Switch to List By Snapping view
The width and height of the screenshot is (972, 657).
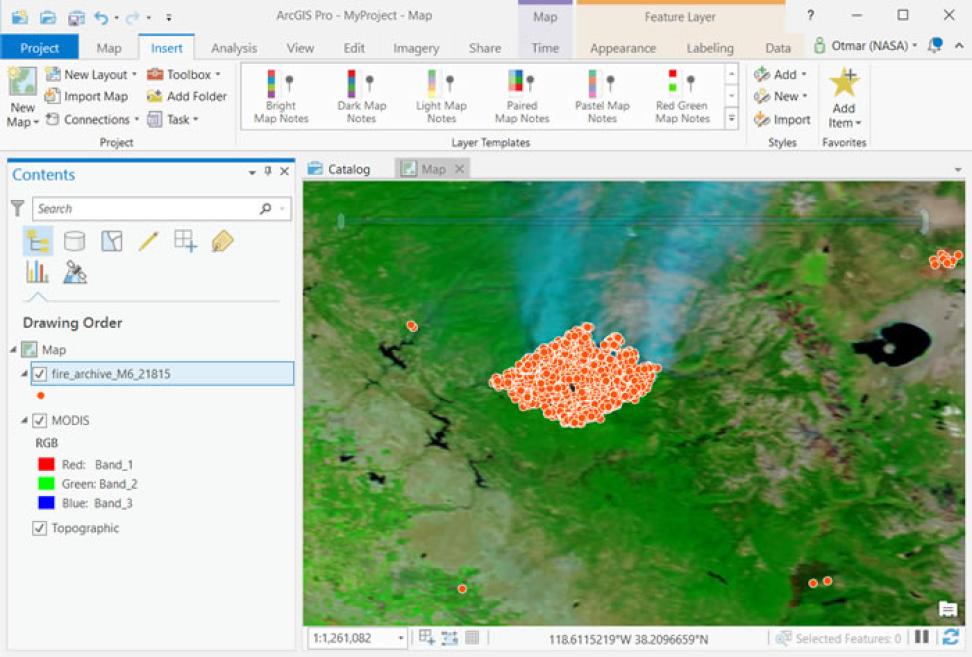[x=185, y=241]
